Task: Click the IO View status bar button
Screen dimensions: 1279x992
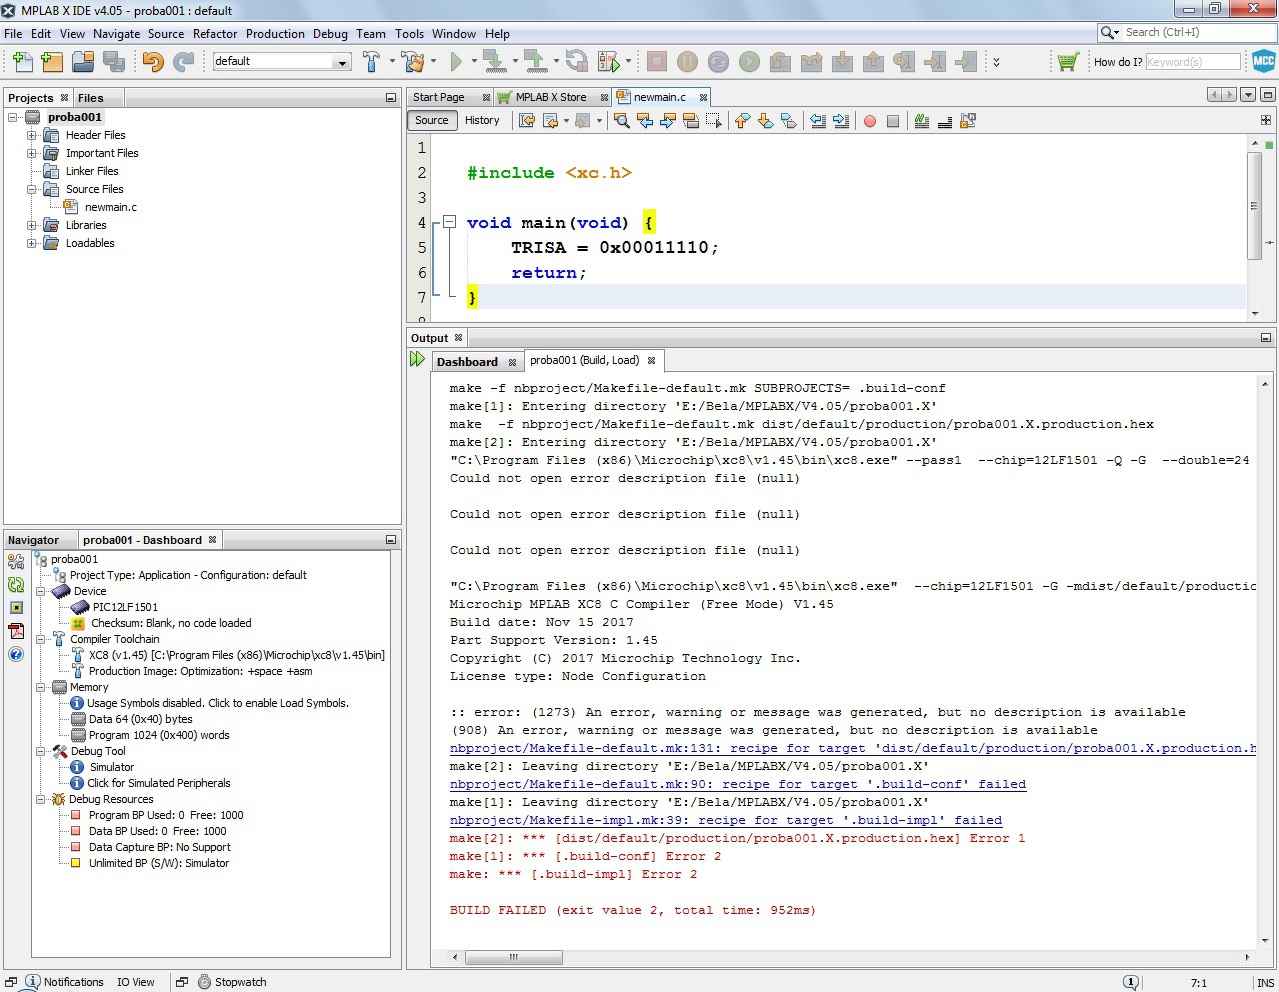Action: click(x=135, y=982)
